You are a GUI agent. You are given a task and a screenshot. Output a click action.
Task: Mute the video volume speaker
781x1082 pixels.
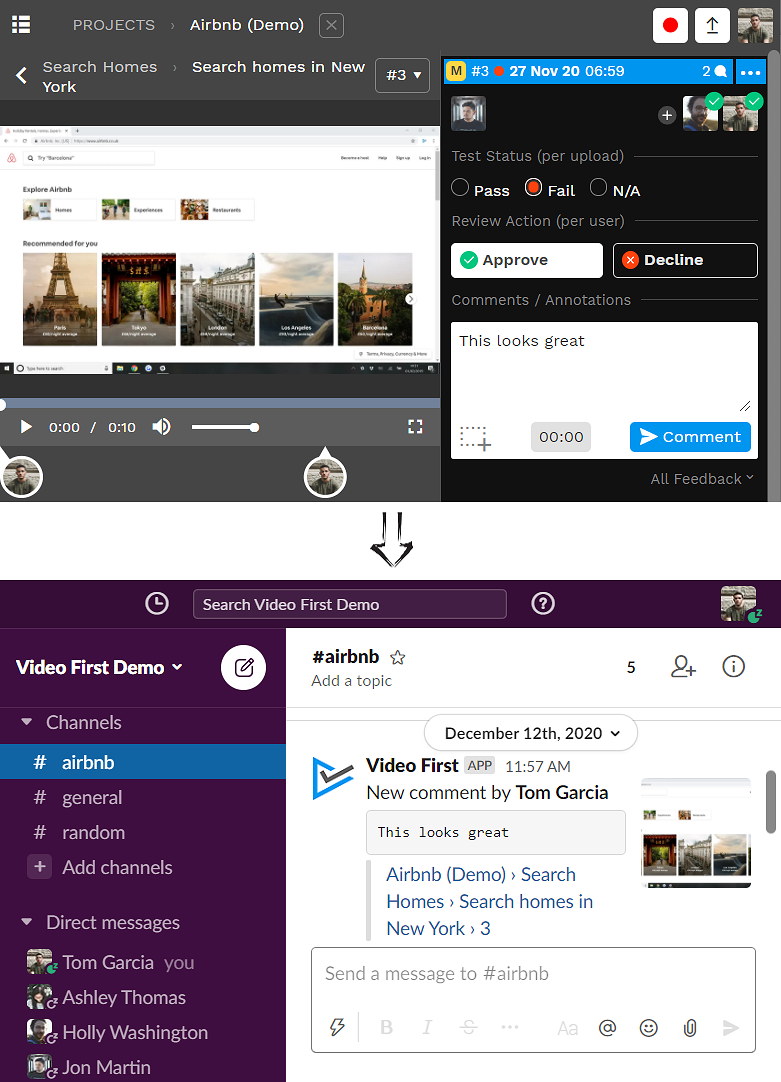(x=161, y=427)
